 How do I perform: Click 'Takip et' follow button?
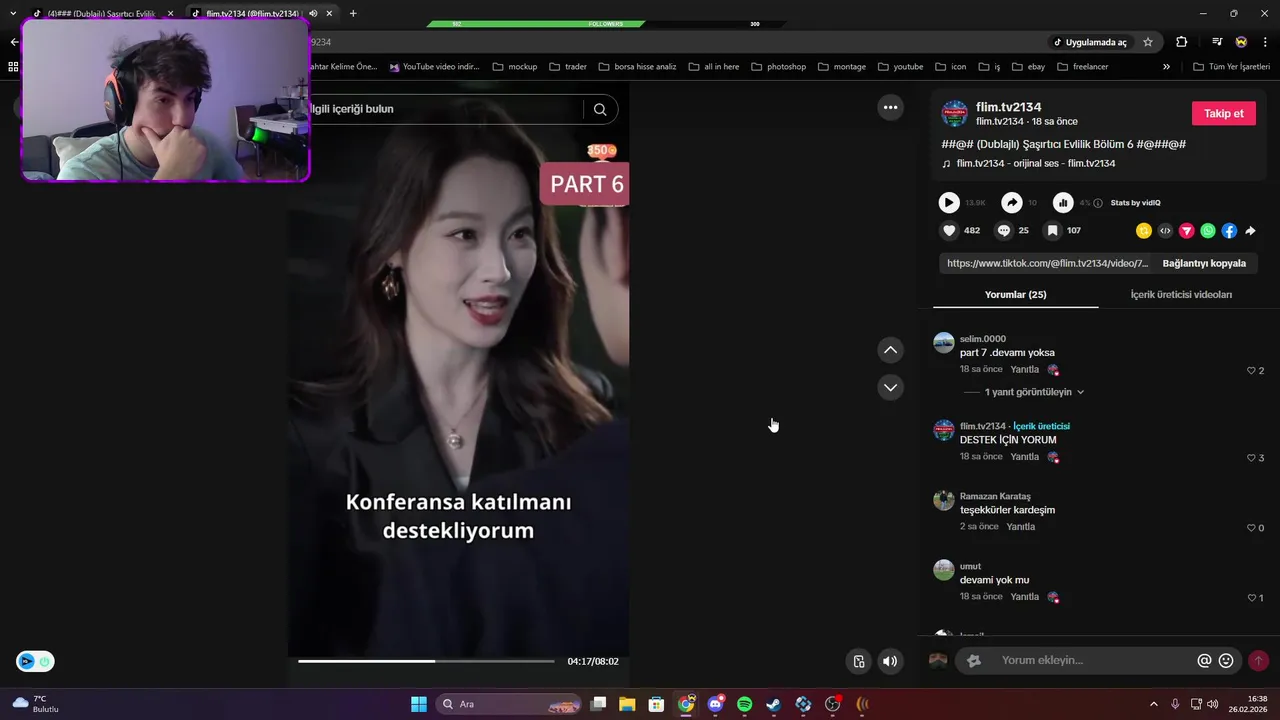click(1223, 113)
